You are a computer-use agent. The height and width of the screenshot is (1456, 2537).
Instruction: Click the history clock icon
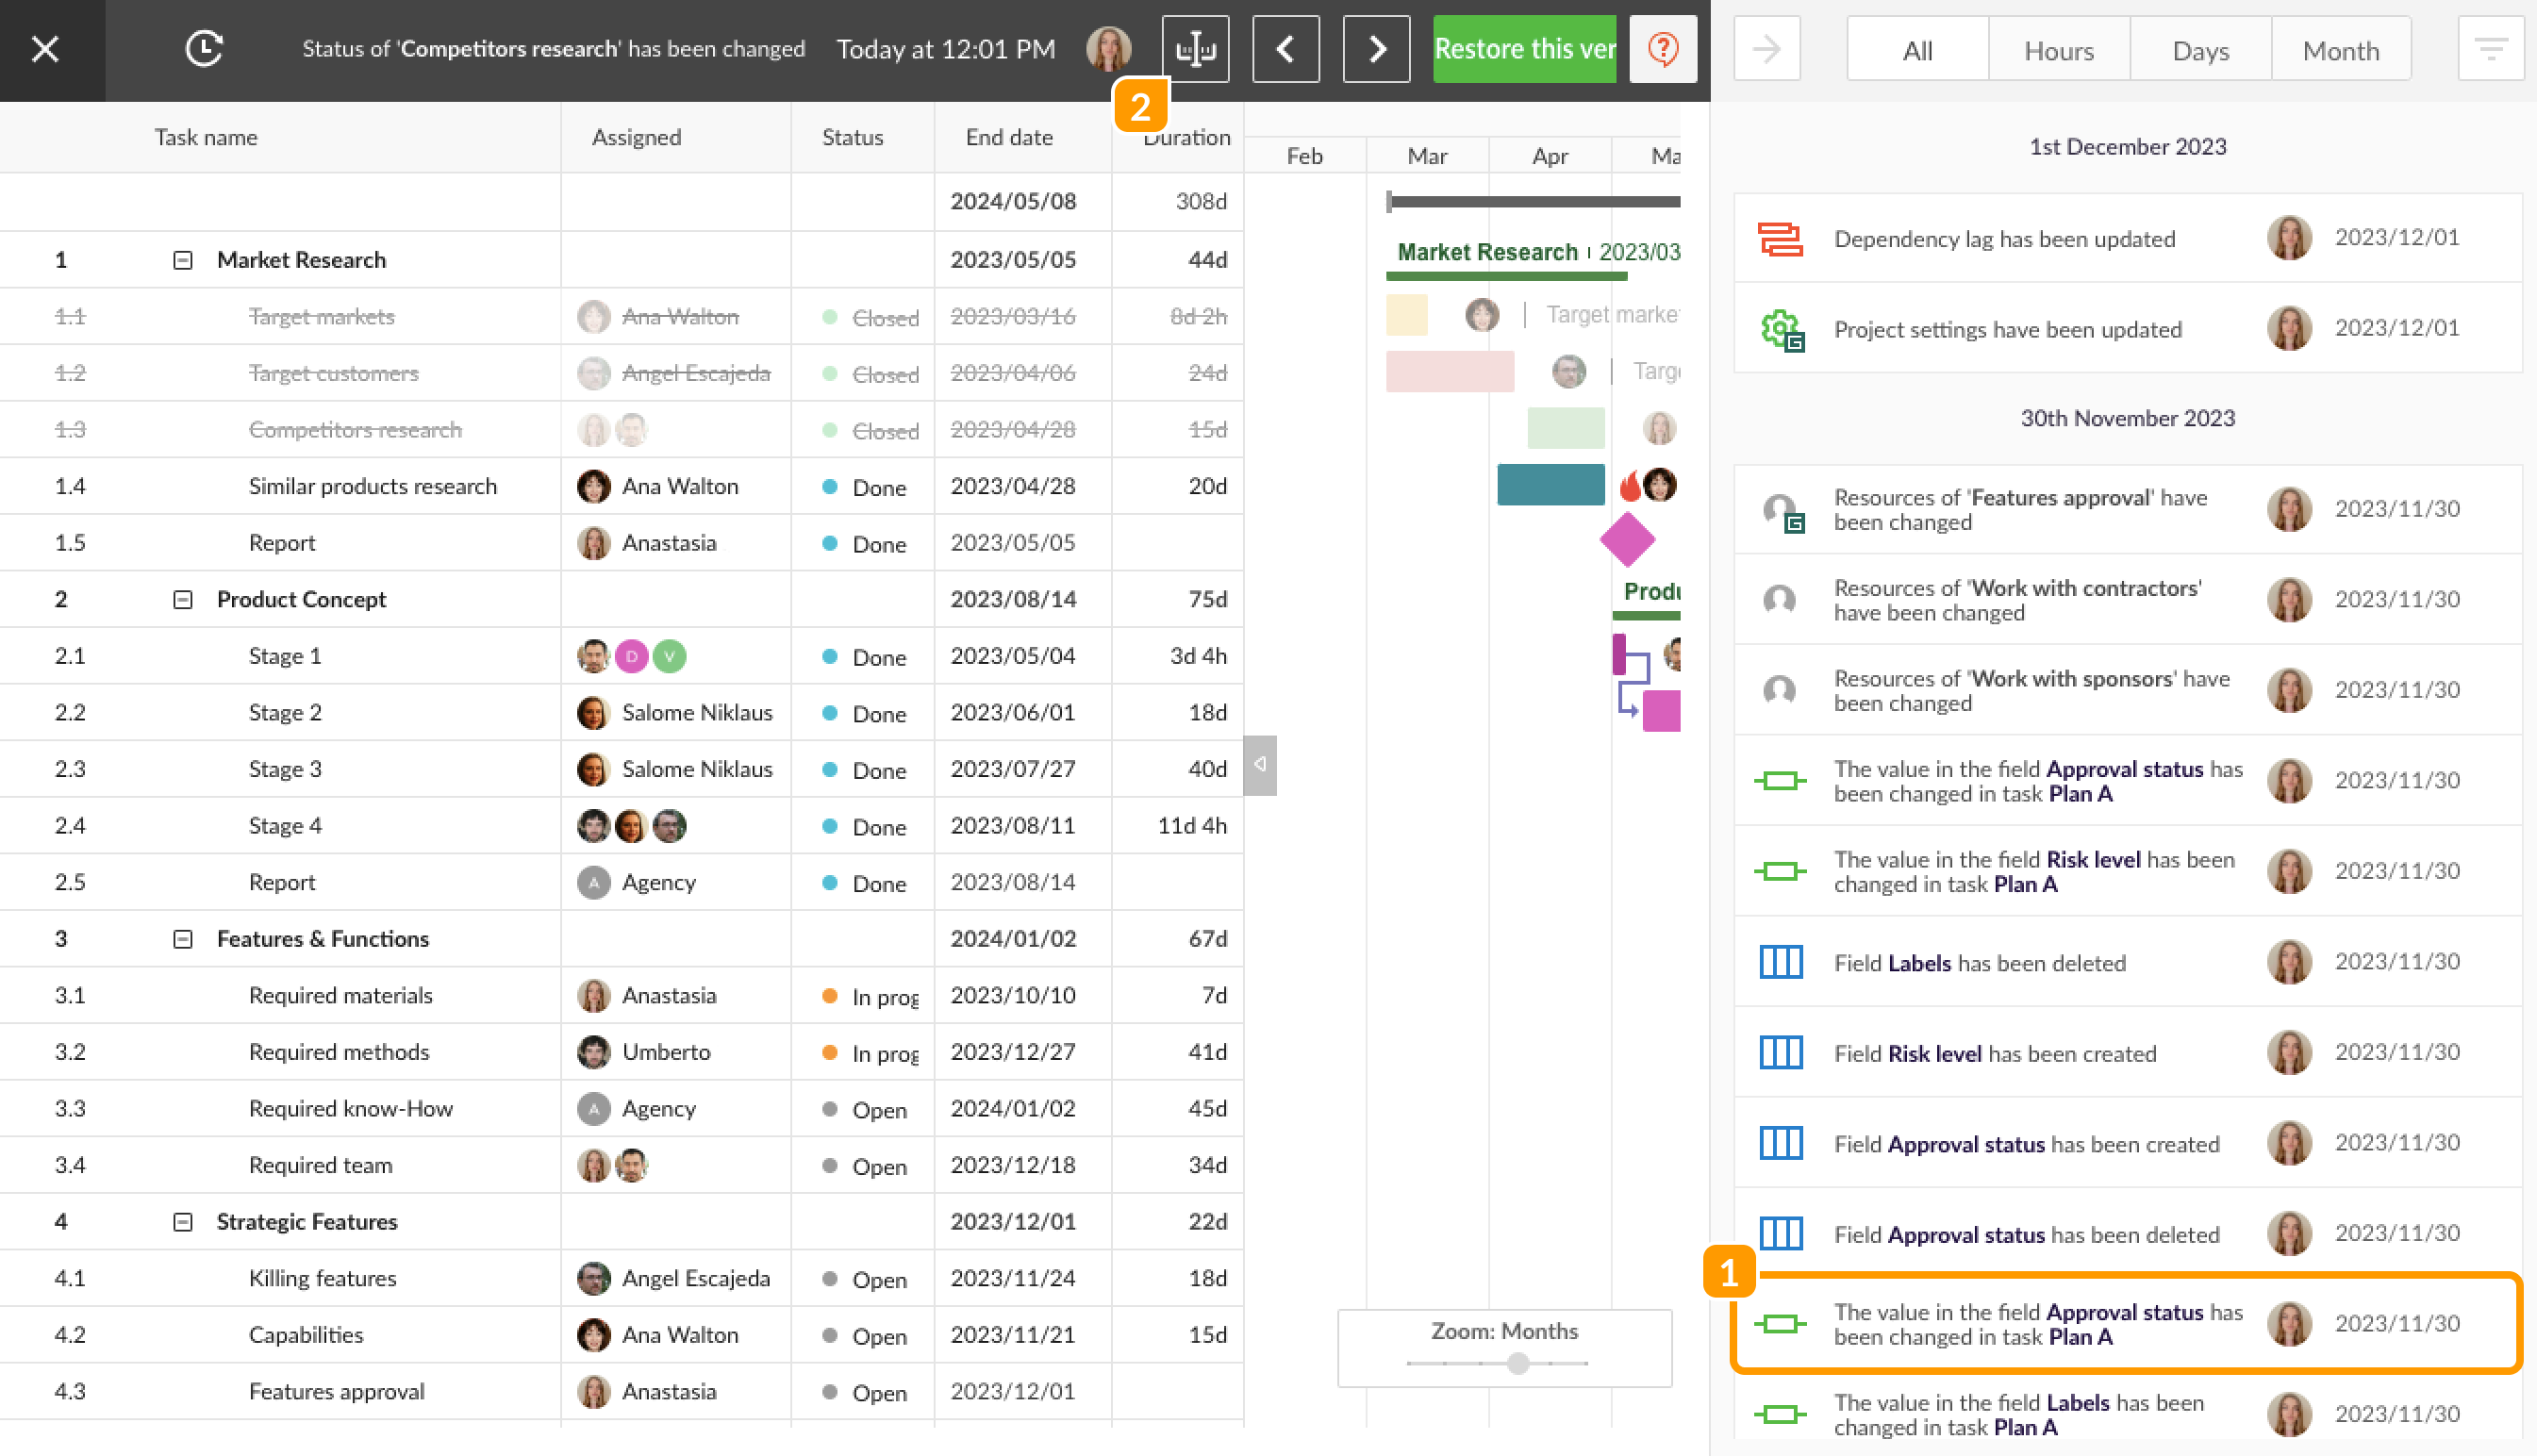point(204,49)
